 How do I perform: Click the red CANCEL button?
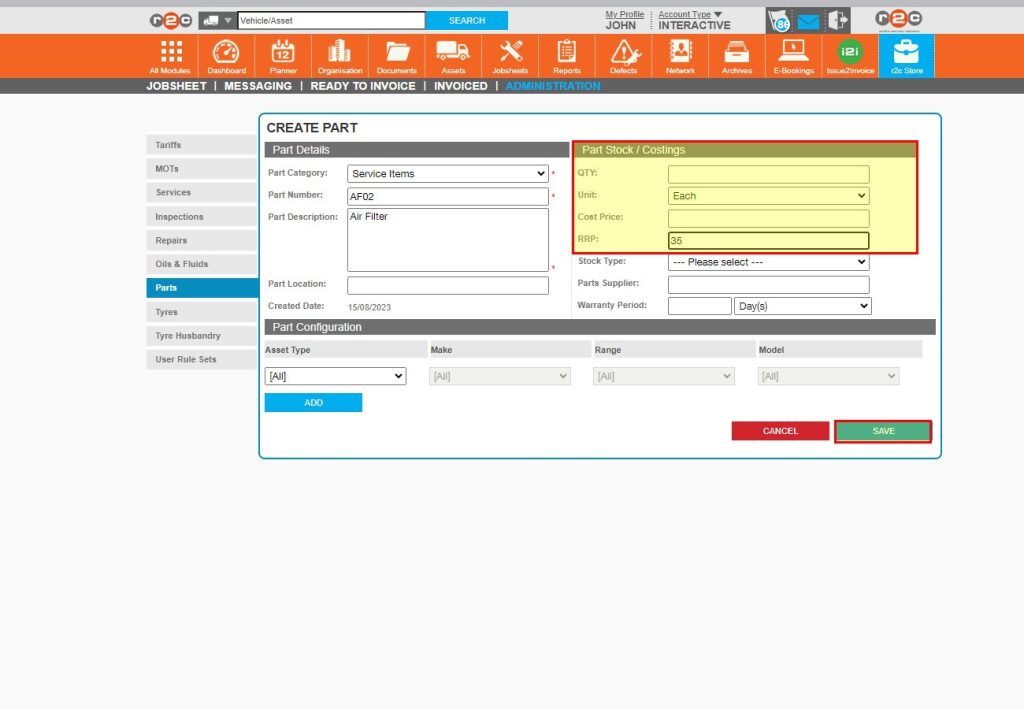[780, 431]
